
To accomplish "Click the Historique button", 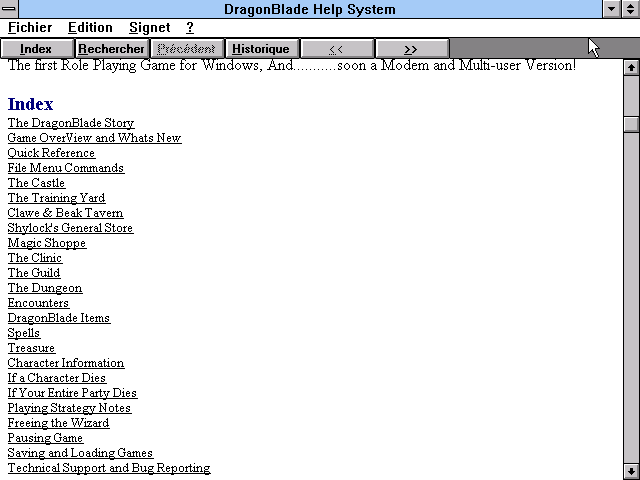I will tap(262, 49).
